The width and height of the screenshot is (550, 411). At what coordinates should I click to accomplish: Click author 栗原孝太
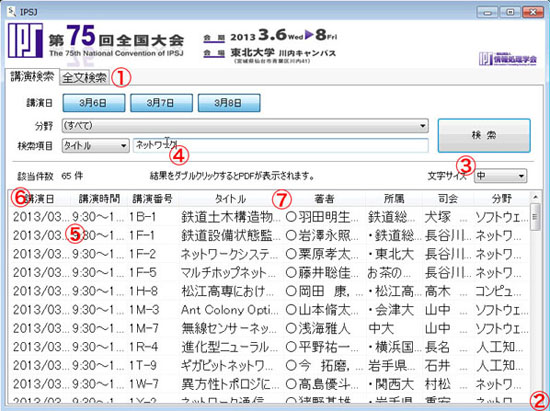322,254
